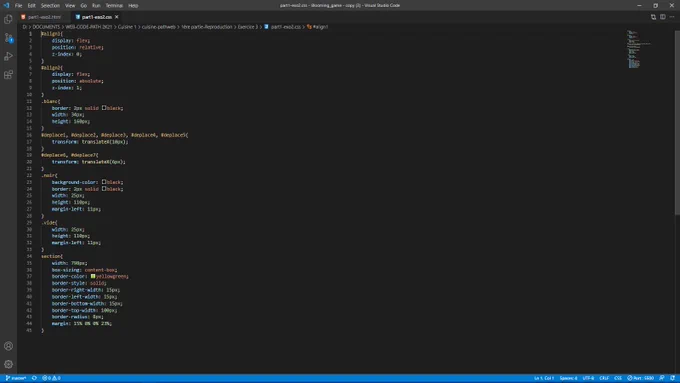Click the UTF-8 encoding indicator

coord(588,378)
